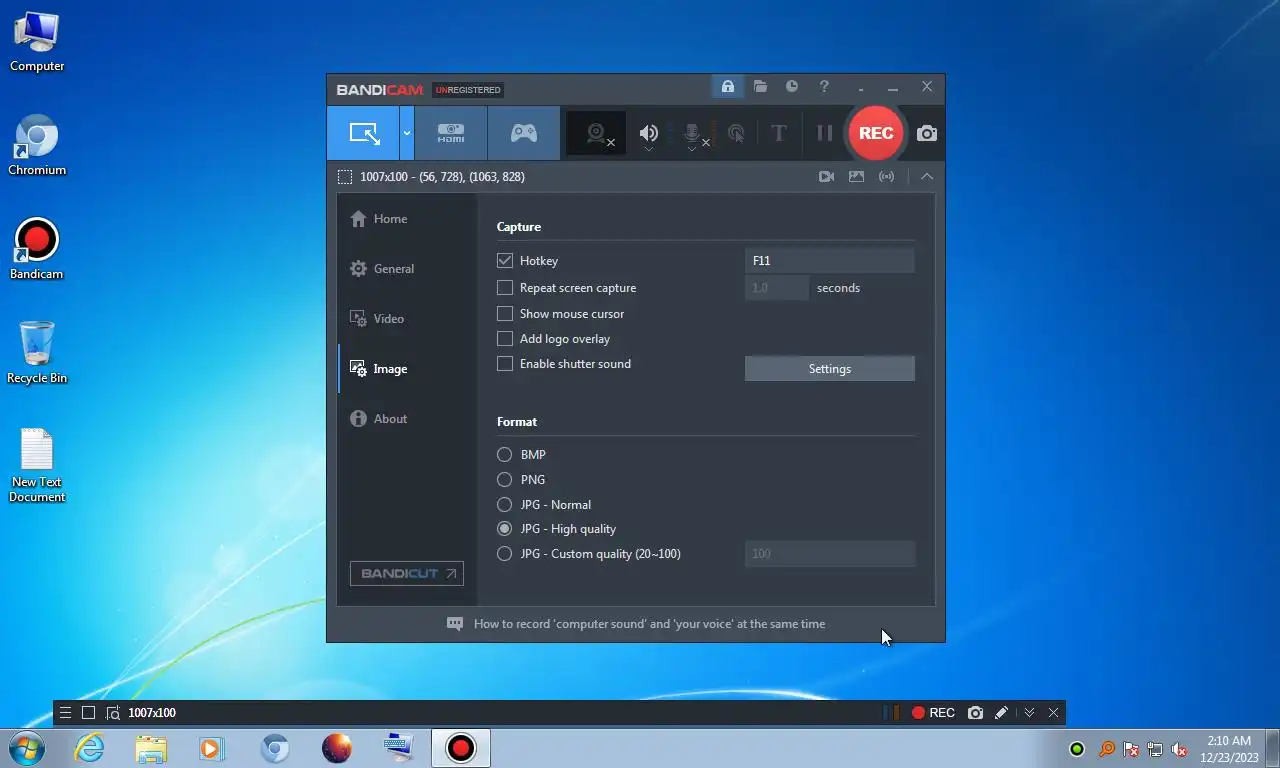The width and height of the screenshot is (1280, 768).
Task: Click the capture bar camera screenshot icon
Action: tap(975, 713)
